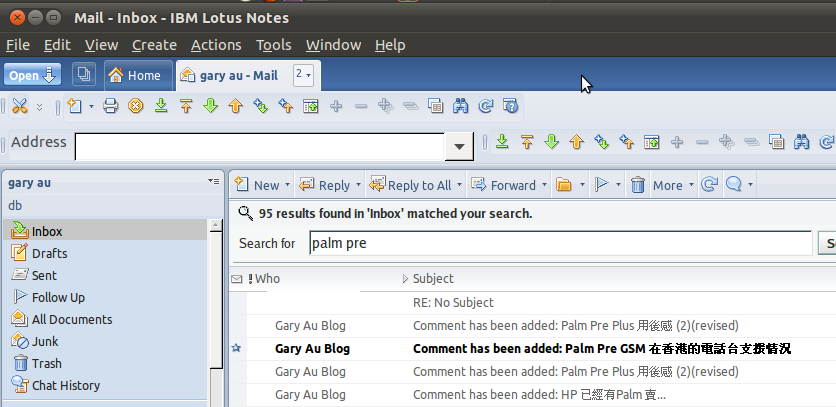Image resolution: width=836 pixels, height=407 pixels.
Task: Open the Follow Up folder
Action: pos(58,297)
